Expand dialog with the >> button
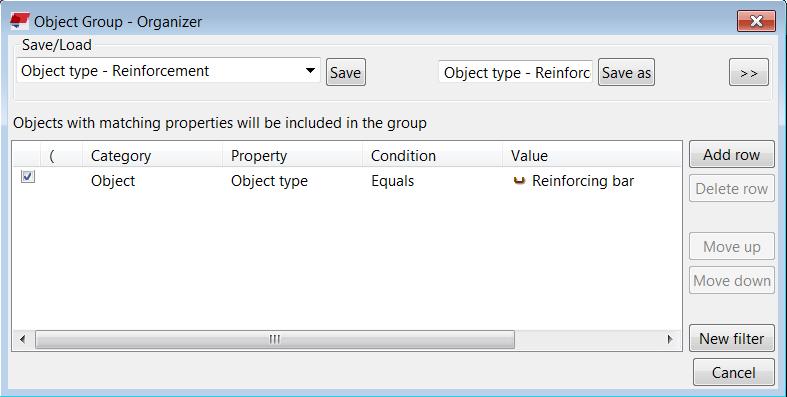The image size is (787, 397). pos(748,73)
